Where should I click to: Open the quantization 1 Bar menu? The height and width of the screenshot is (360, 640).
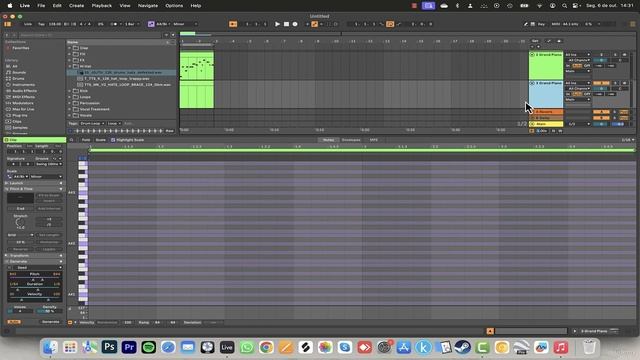(131, 24)
